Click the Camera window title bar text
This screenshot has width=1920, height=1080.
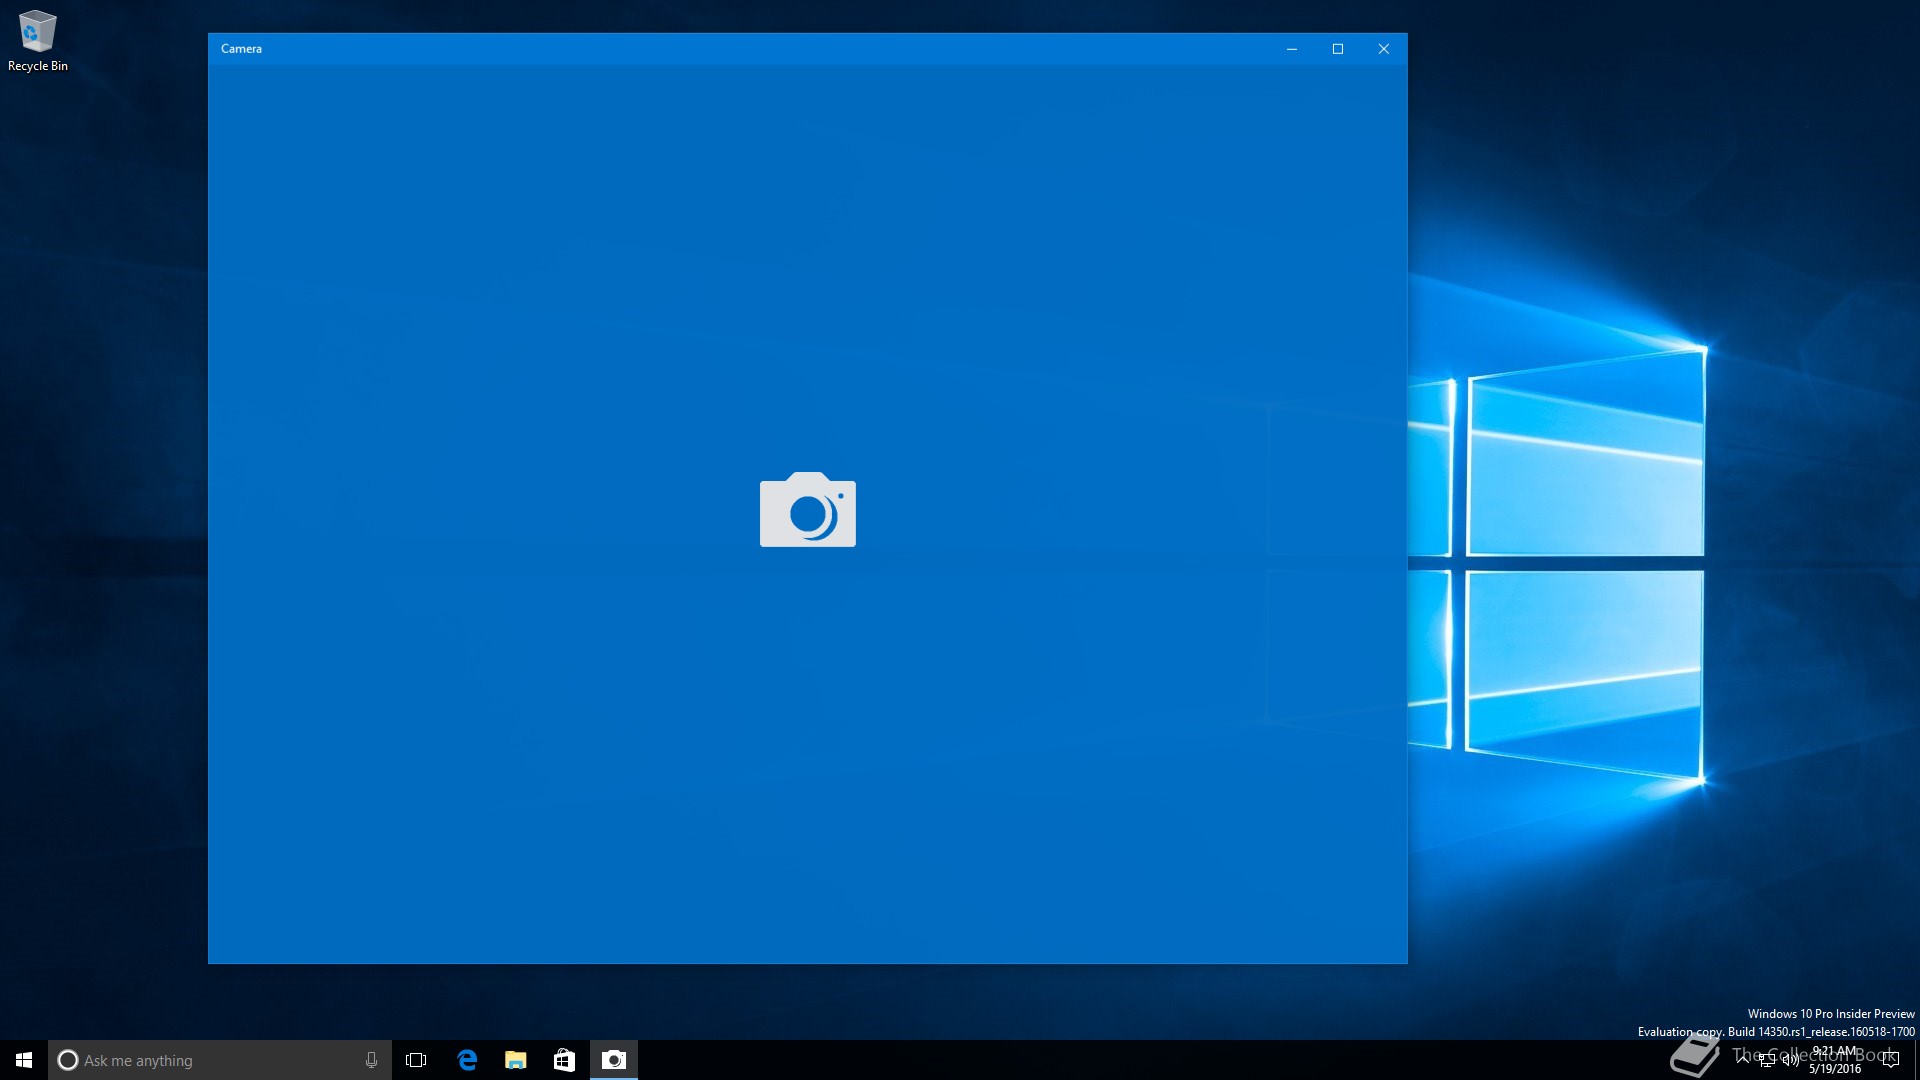241,49
